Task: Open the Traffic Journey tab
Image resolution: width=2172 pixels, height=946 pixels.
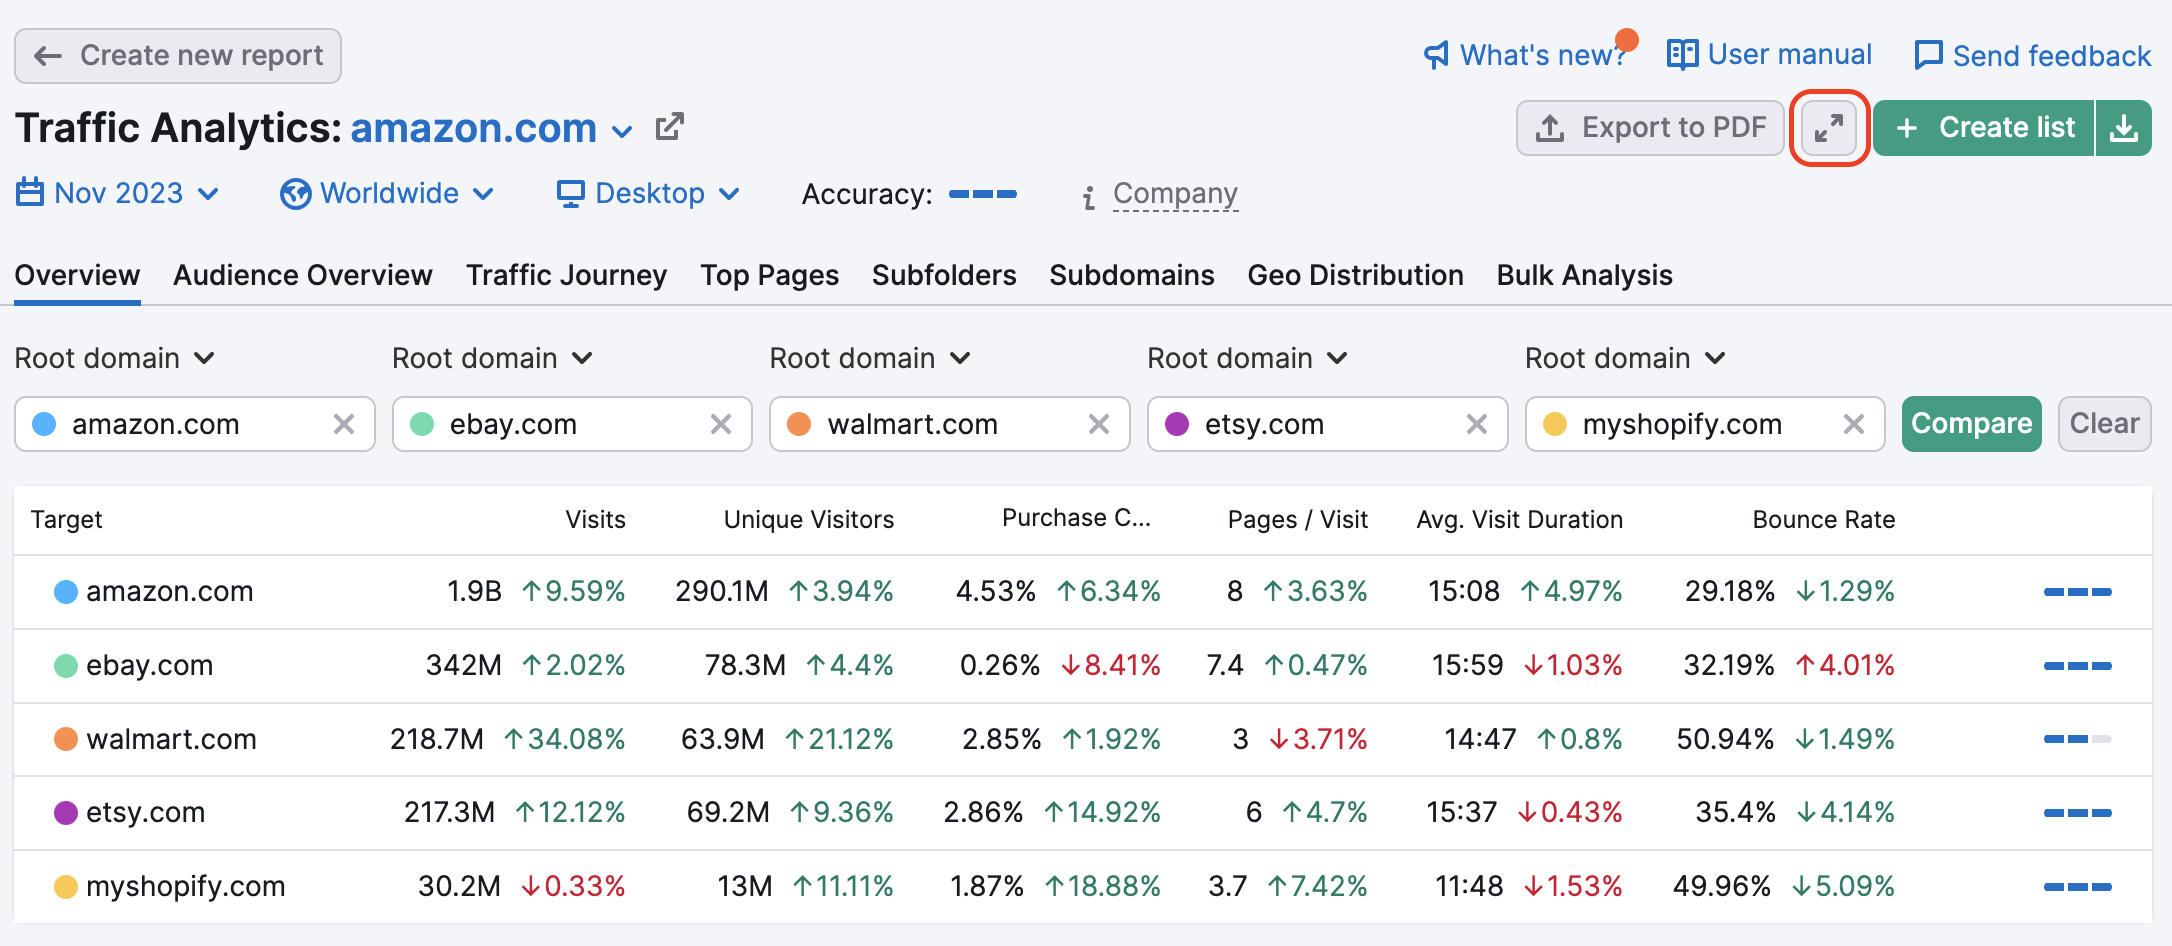Action: 566,275
